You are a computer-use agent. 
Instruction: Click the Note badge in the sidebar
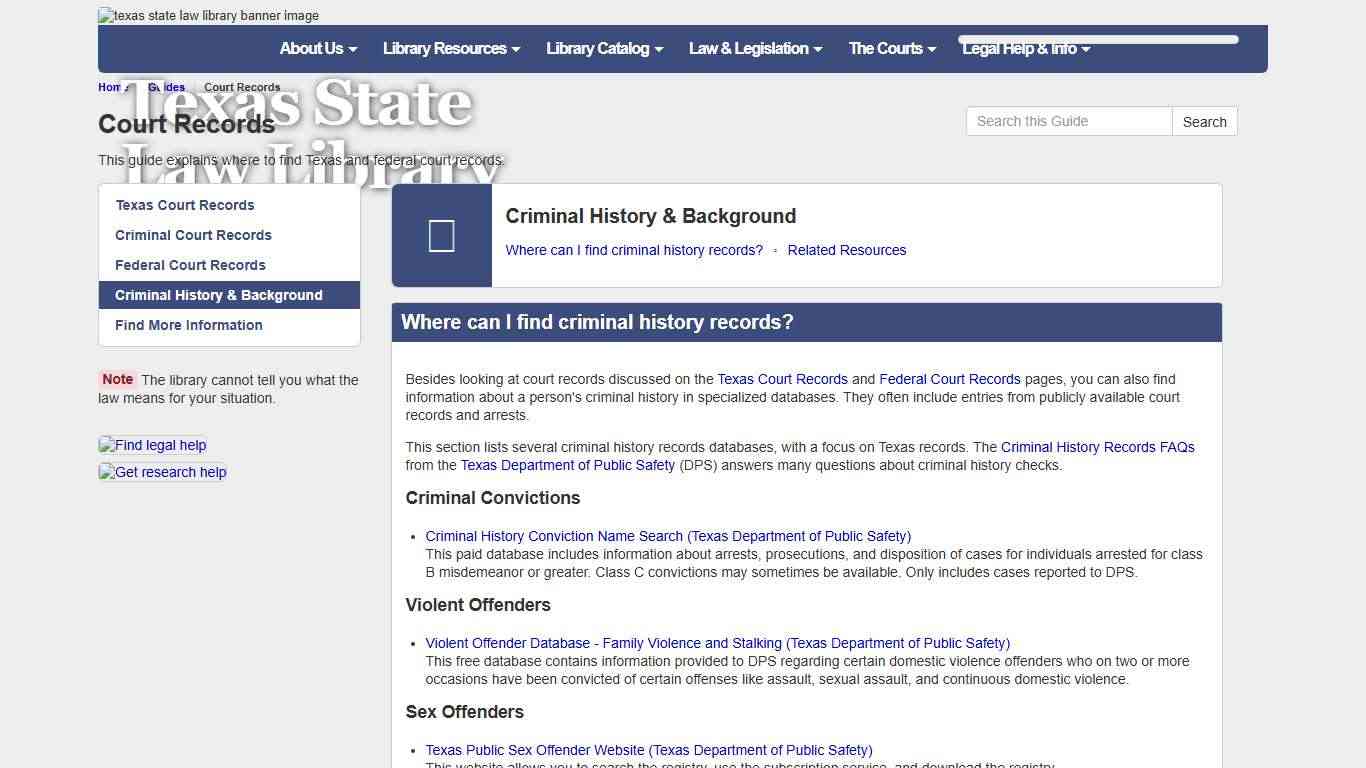coord(117,379)
